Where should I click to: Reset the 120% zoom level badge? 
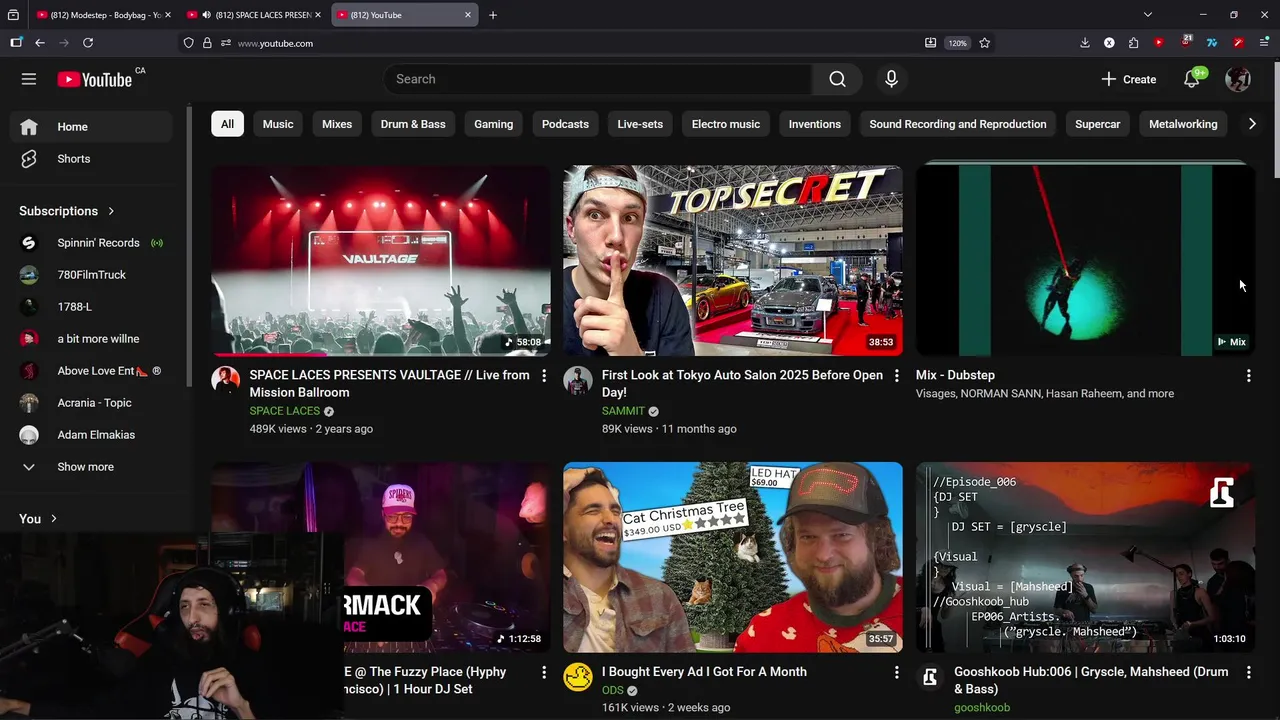point(958,43)
